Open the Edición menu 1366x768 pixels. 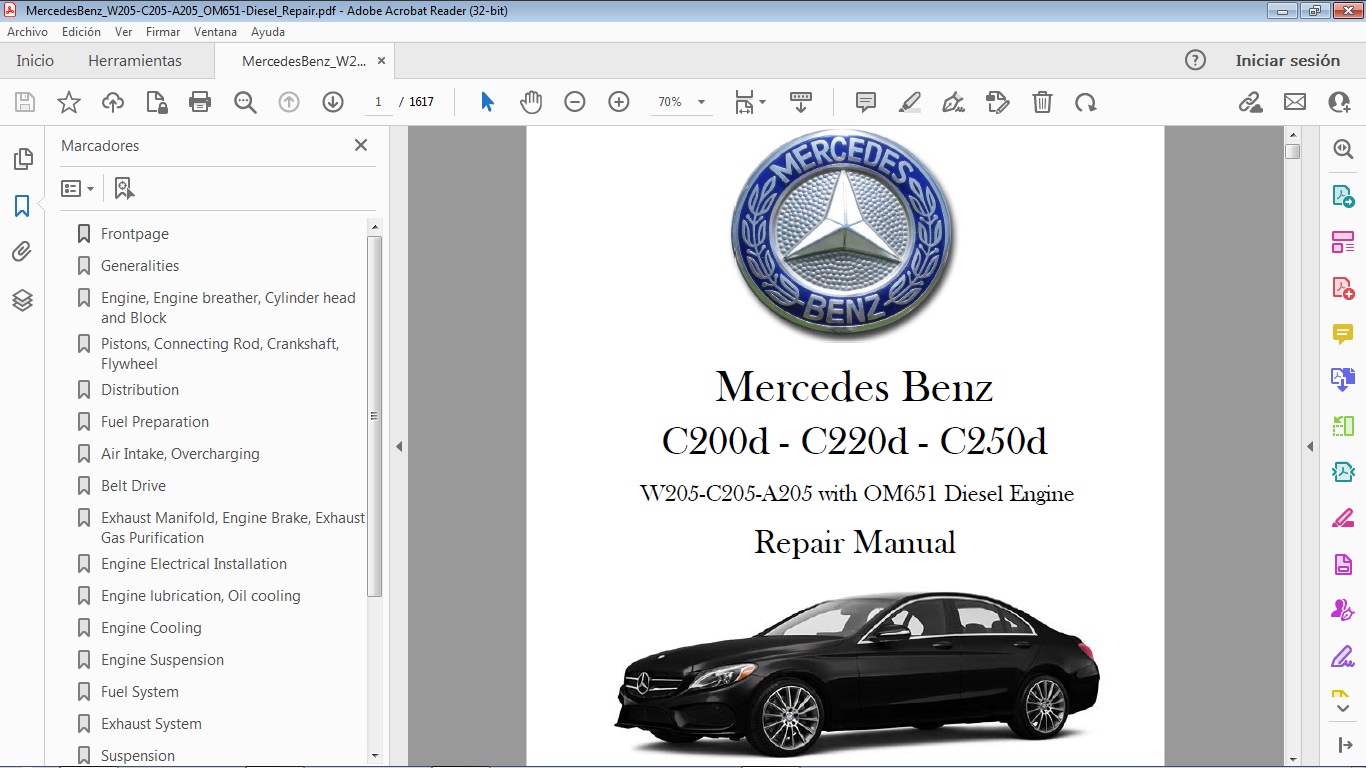coord(81,31)
